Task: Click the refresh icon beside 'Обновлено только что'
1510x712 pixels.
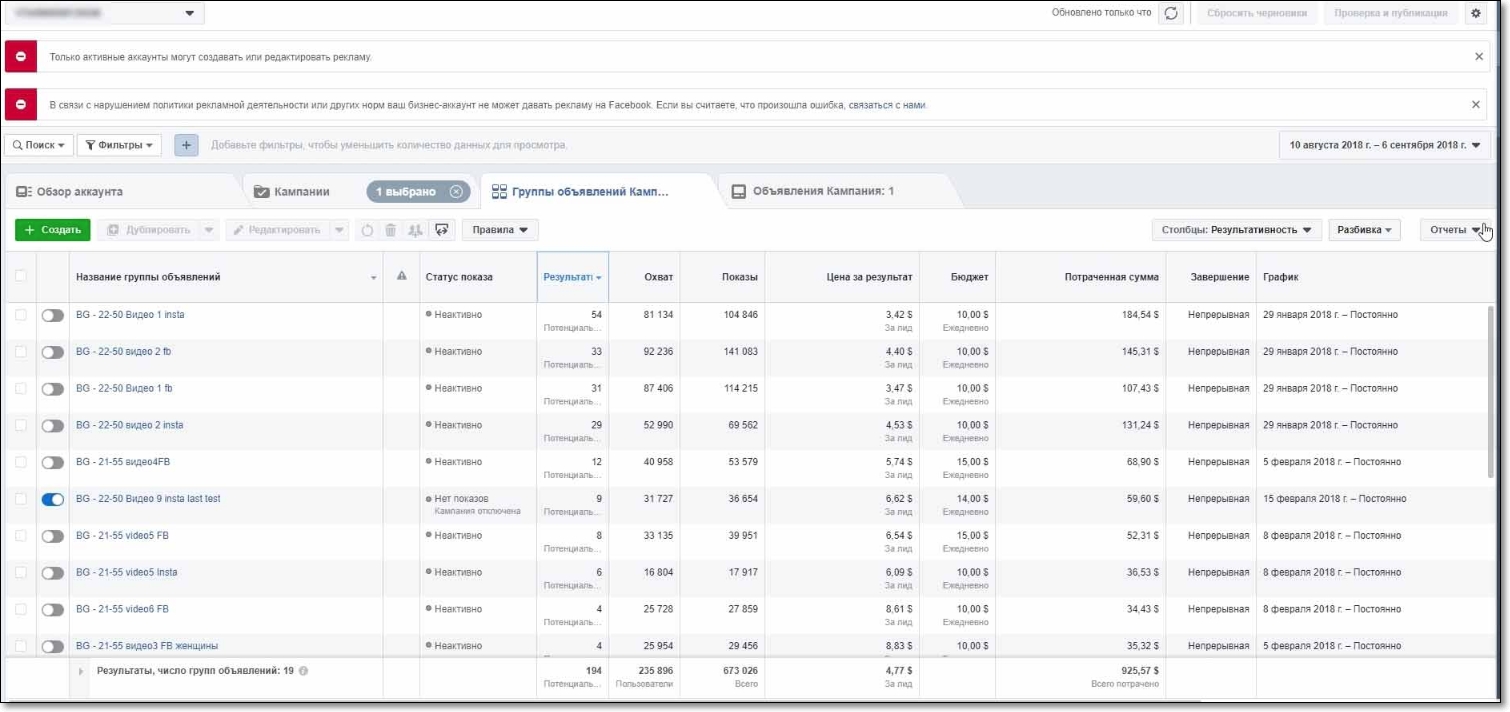Action: 1171,13
